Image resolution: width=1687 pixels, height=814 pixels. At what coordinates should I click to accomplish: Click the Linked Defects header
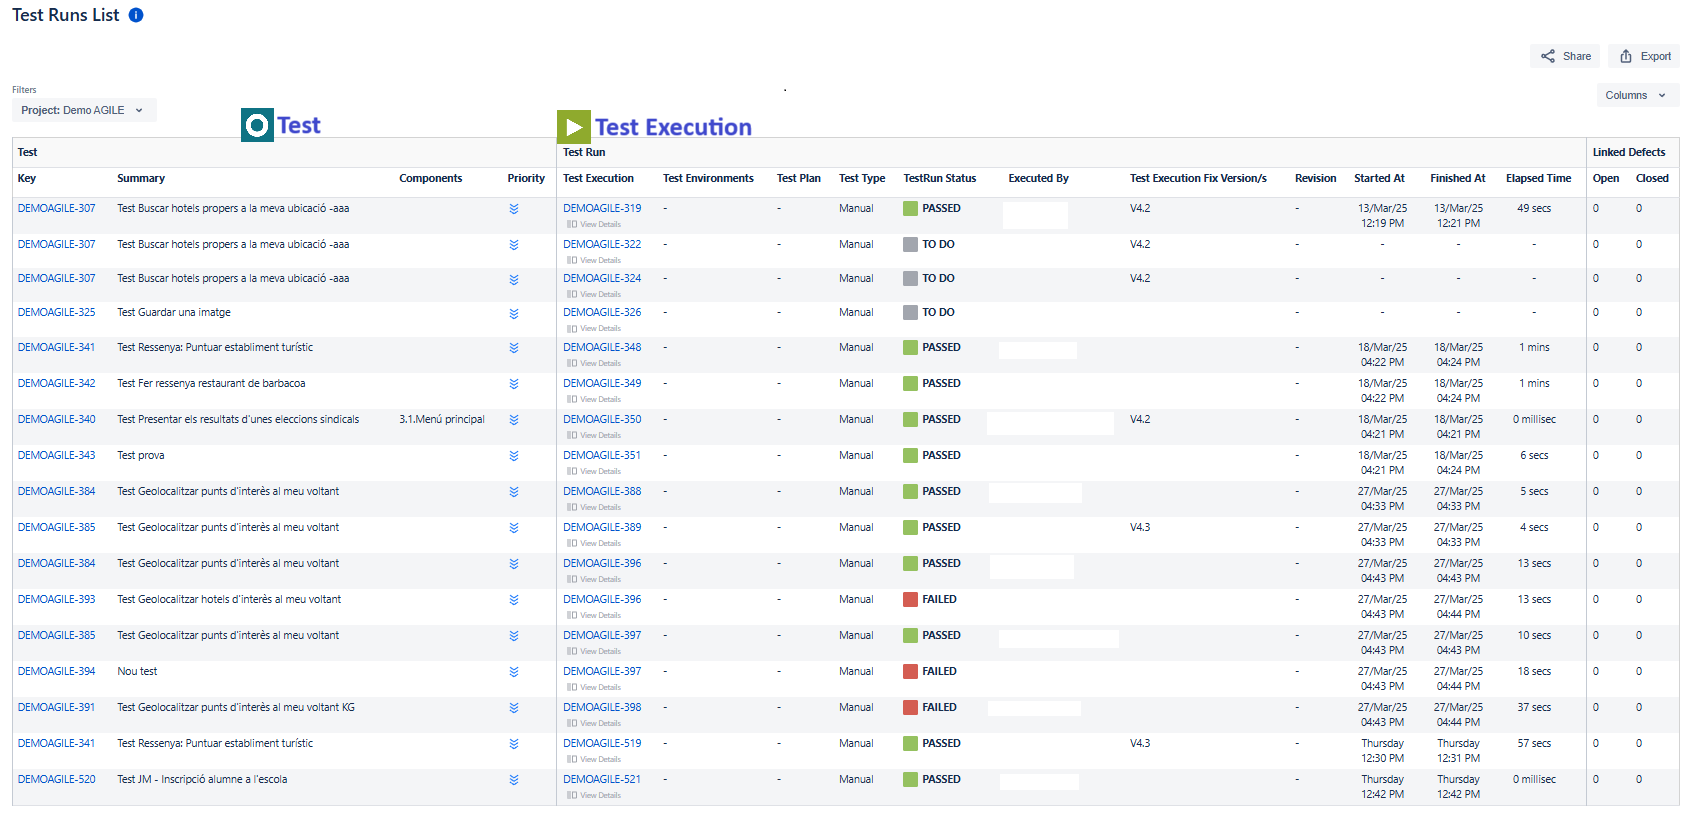(x=1629, y=152)
